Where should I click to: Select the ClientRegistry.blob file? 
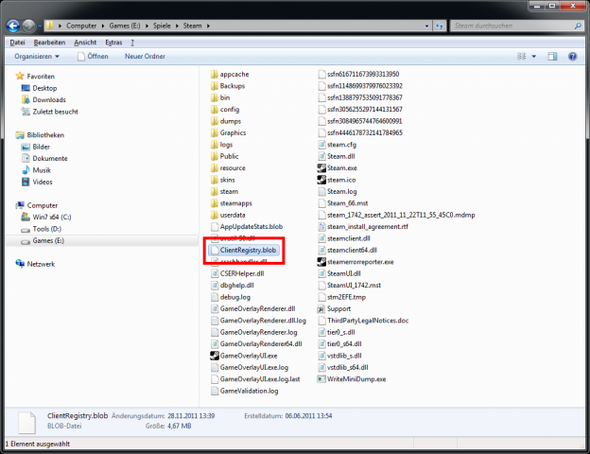(x=243, y=250)
